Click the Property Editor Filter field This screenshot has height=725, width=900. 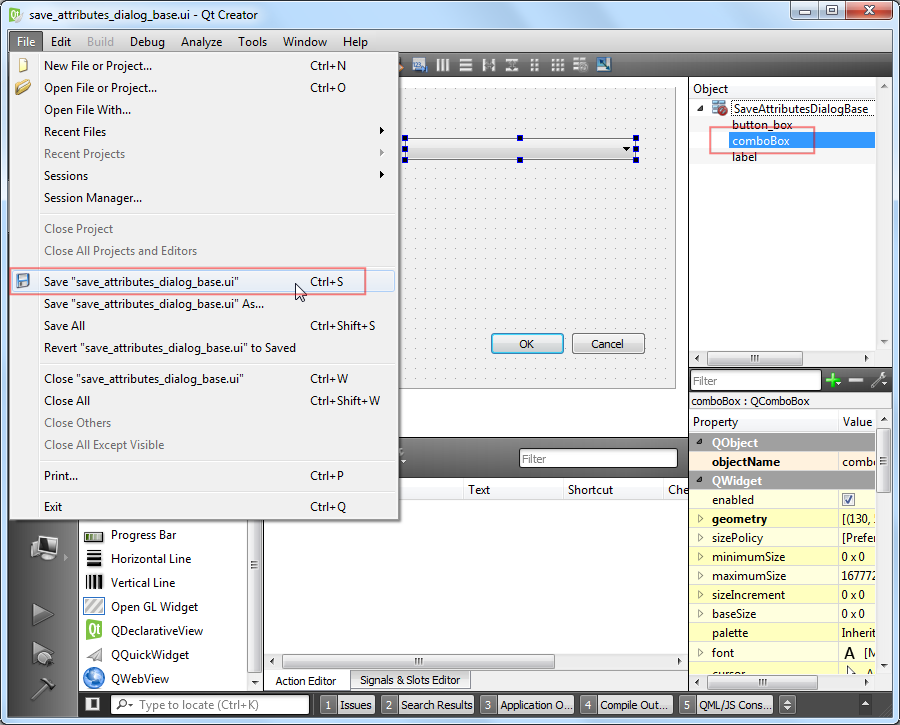click(755, 380)
